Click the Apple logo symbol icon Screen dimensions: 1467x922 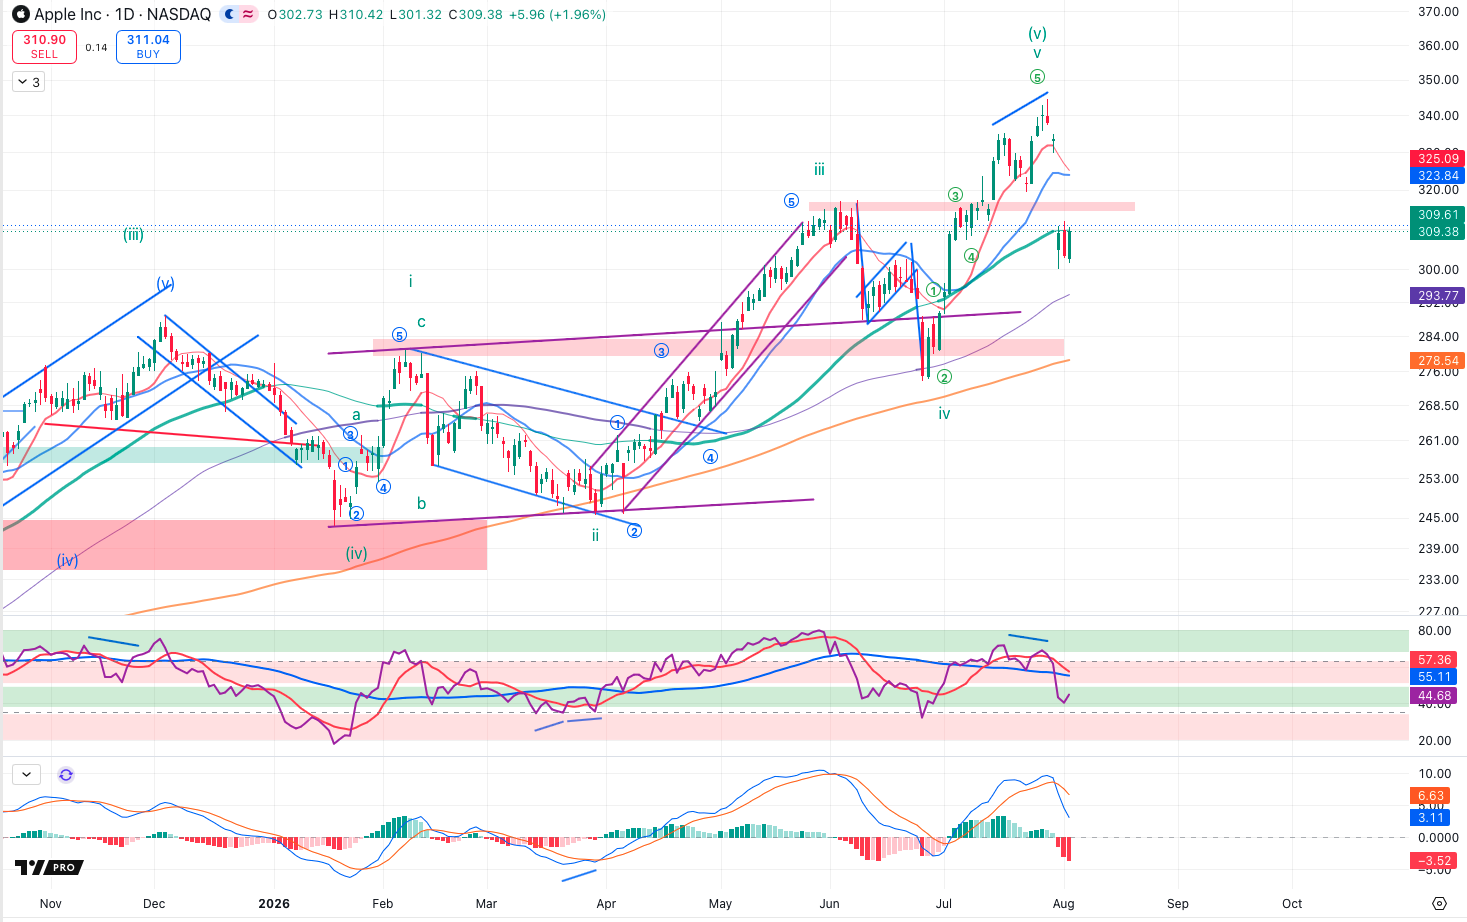click(x=20, y=14)
